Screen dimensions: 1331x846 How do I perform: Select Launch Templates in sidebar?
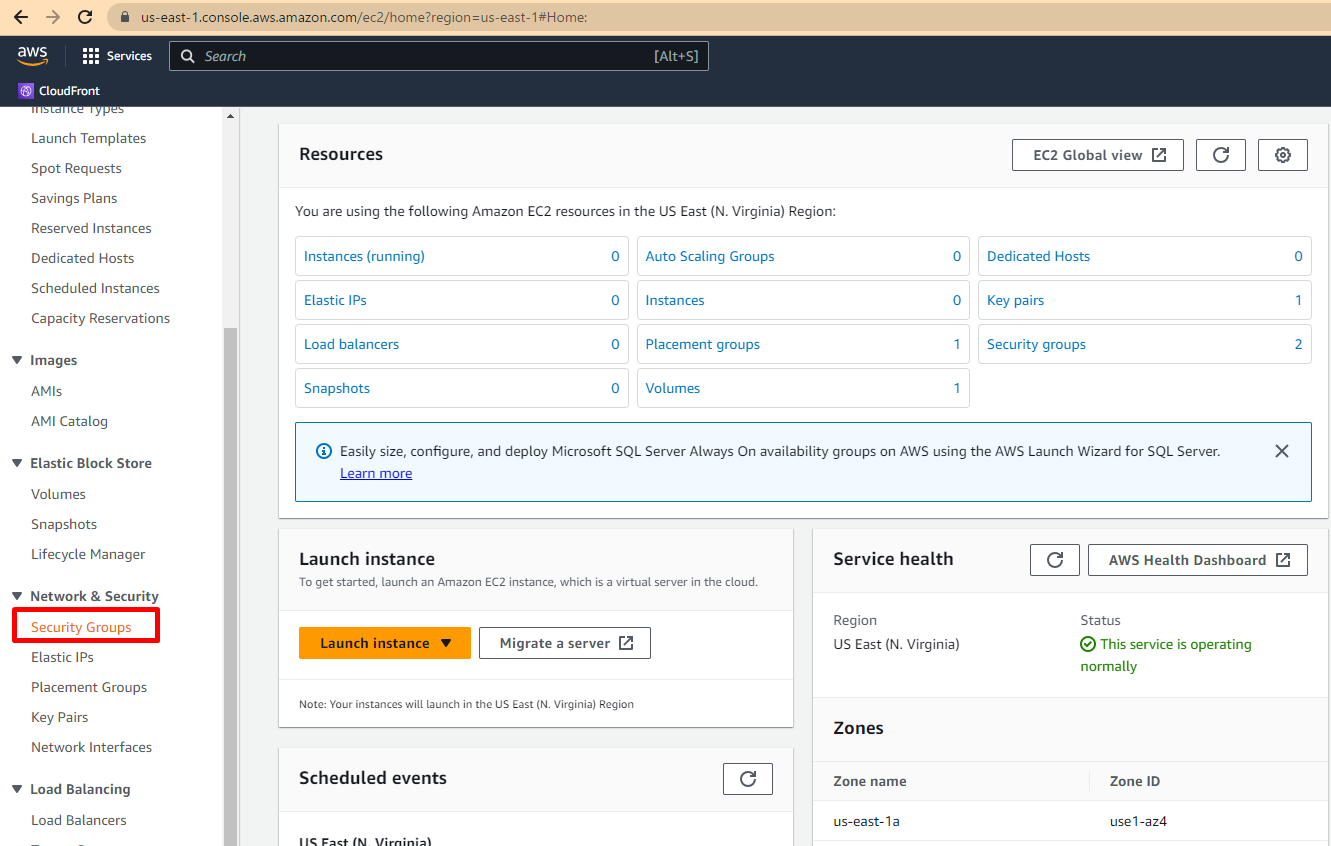(88, 138)
